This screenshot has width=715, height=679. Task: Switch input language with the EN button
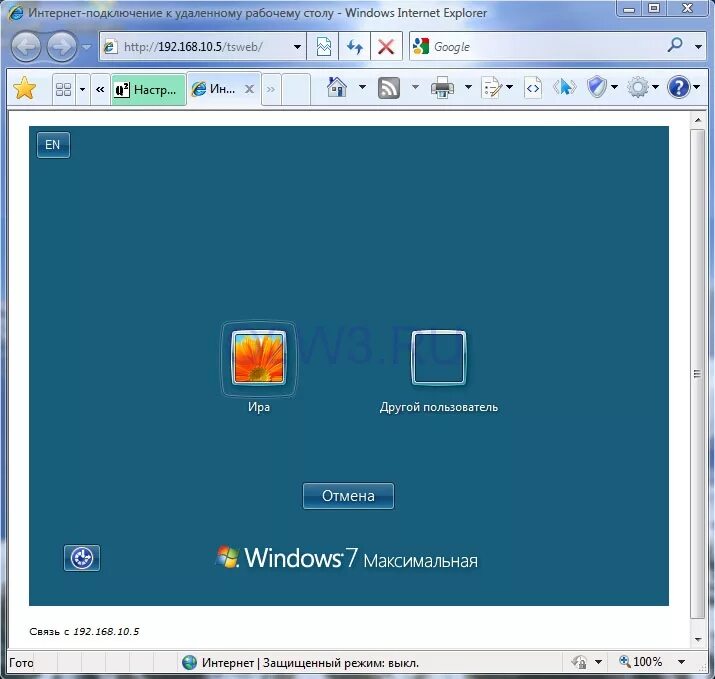coord(53,145)
